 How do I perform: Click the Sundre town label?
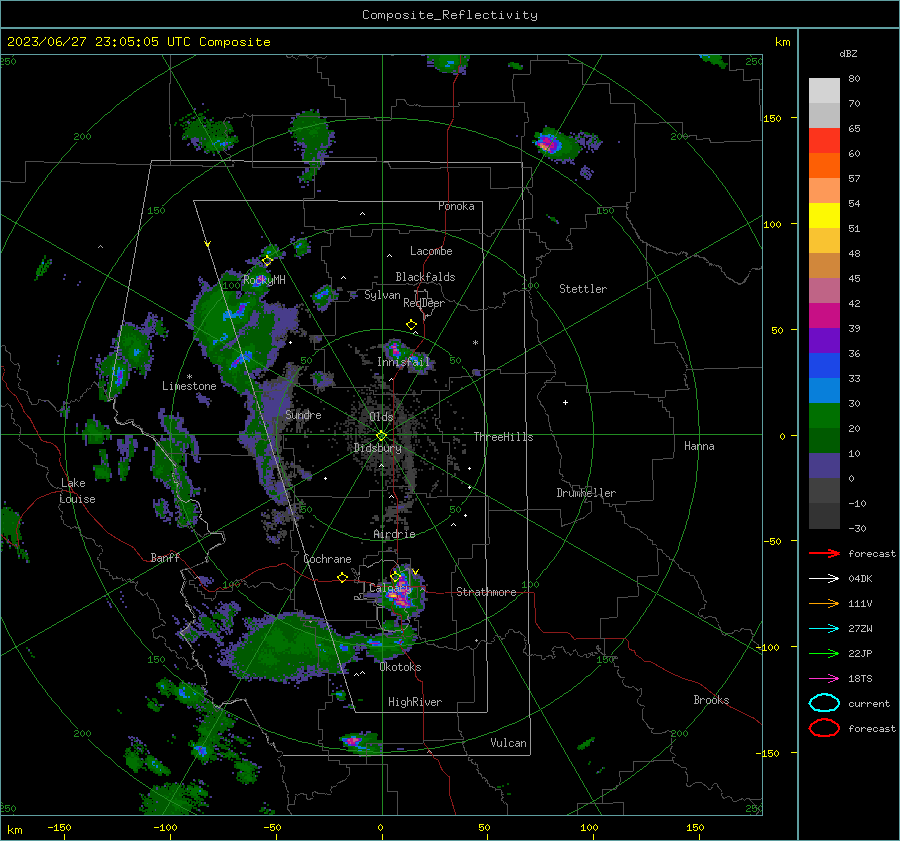(303, 414)
